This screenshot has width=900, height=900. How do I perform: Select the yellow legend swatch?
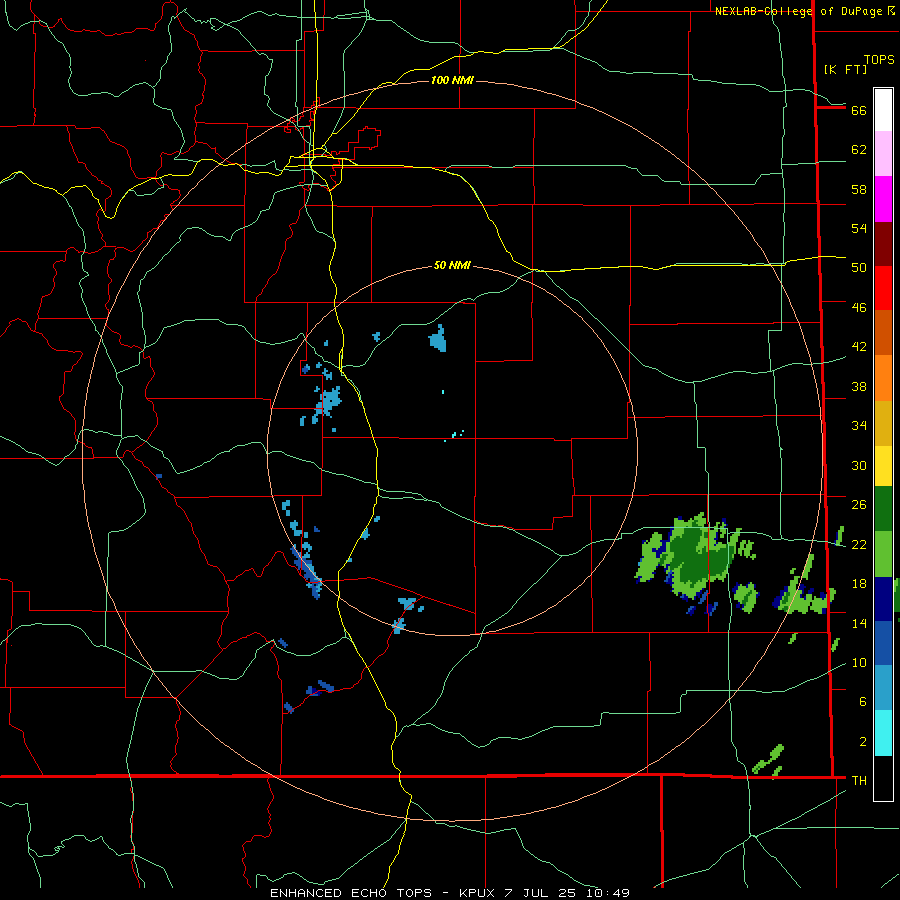pos(883,466)
